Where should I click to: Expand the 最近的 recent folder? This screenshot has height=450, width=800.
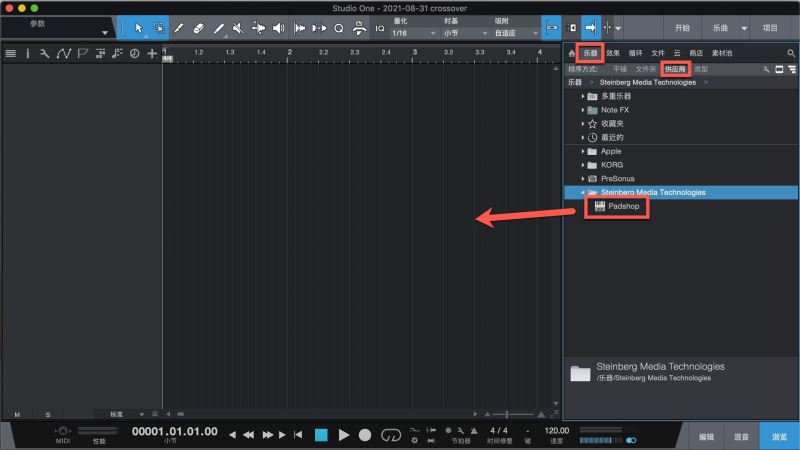tap(583, 137)
